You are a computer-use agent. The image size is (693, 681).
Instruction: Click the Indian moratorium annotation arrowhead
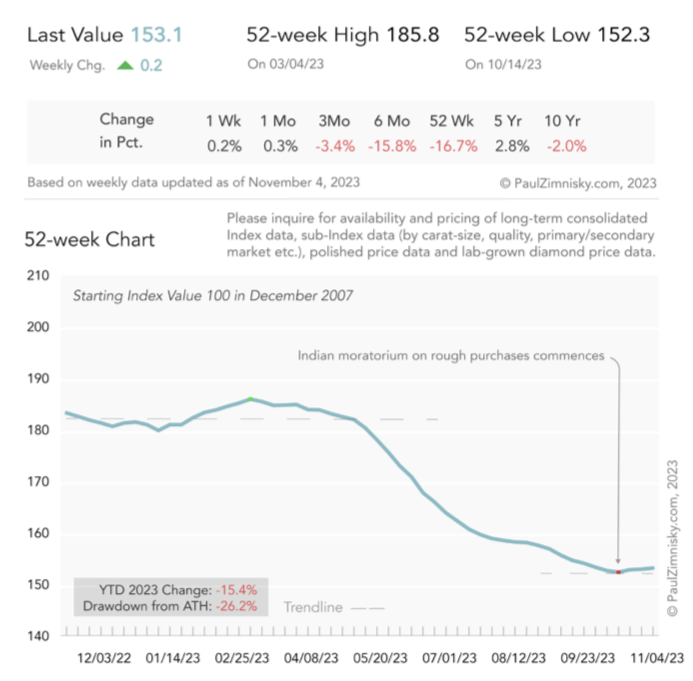[x=618, y=561]
